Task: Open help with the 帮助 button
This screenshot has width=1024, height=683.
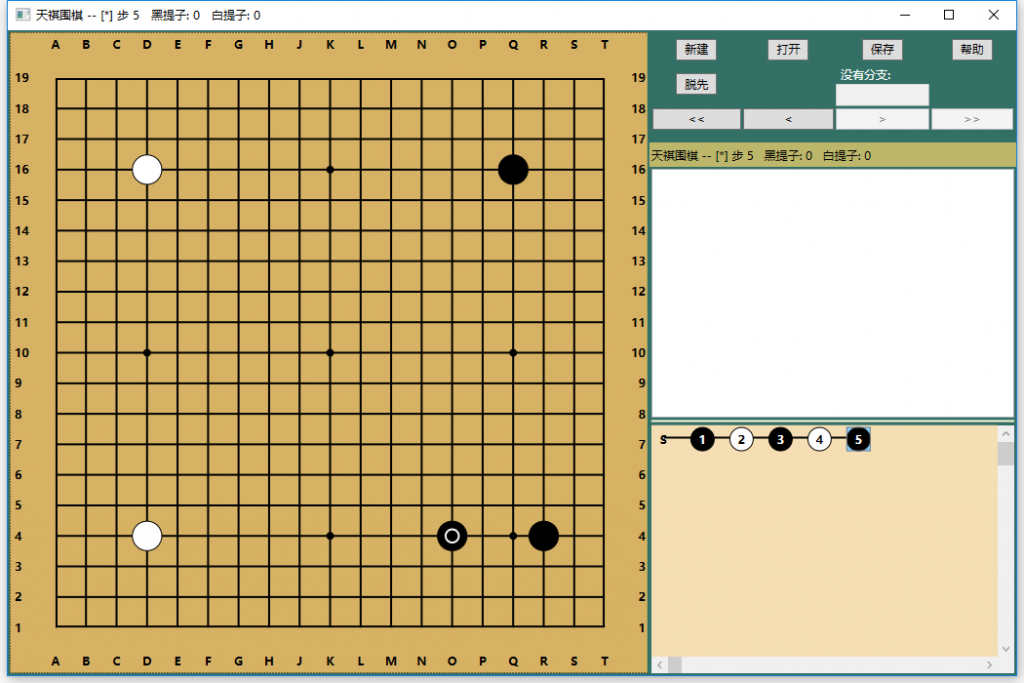Action: pos(971,50)
